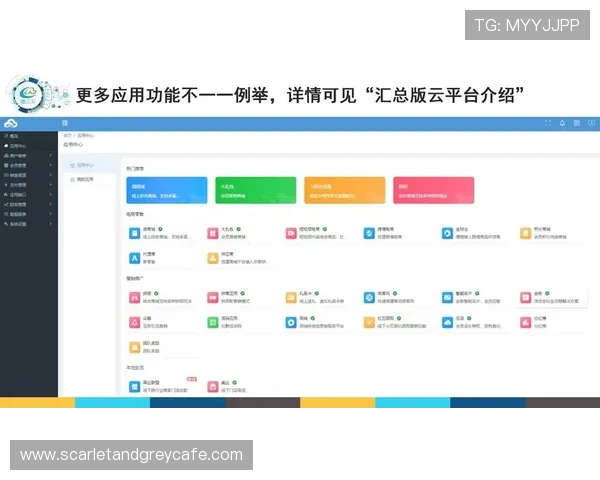
Task: Open the 积分商城 yellow app icon
Action: (x=525, y=233)
